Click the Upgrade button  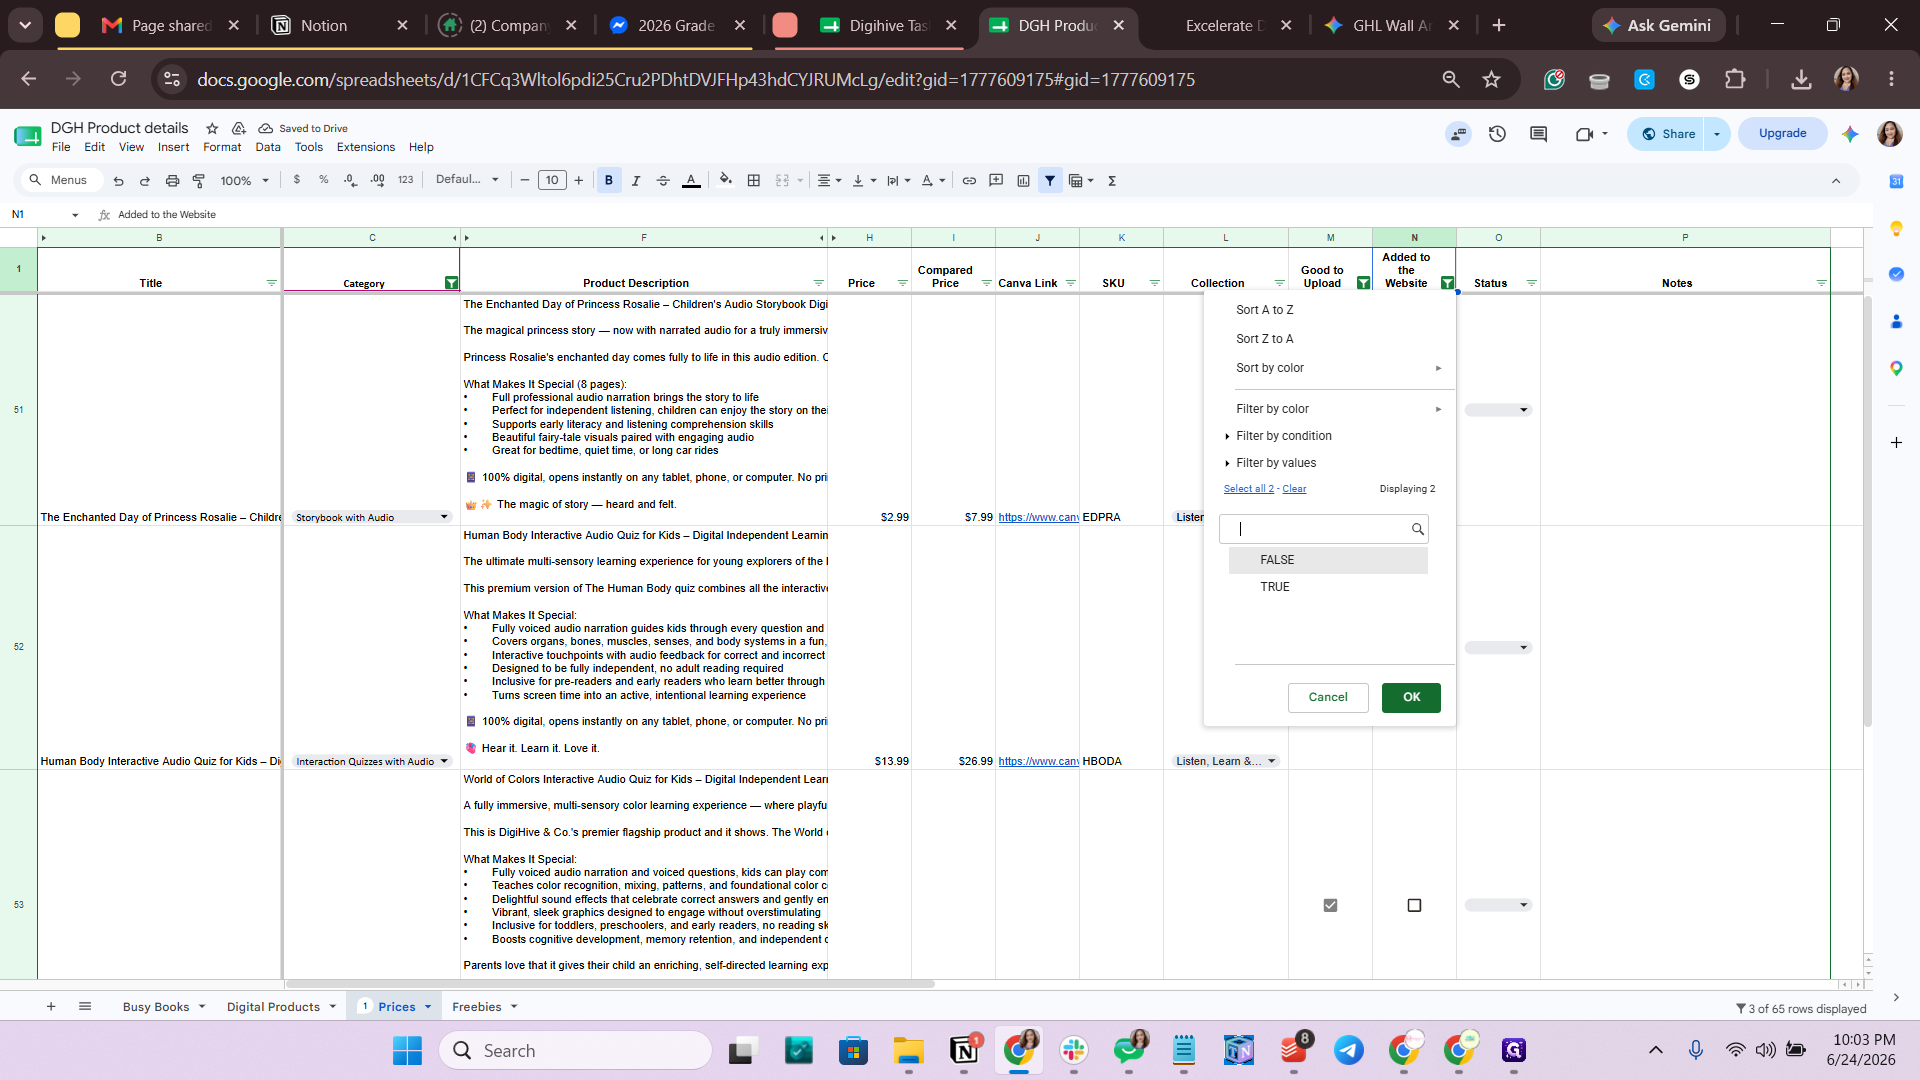pos(1782,133)
